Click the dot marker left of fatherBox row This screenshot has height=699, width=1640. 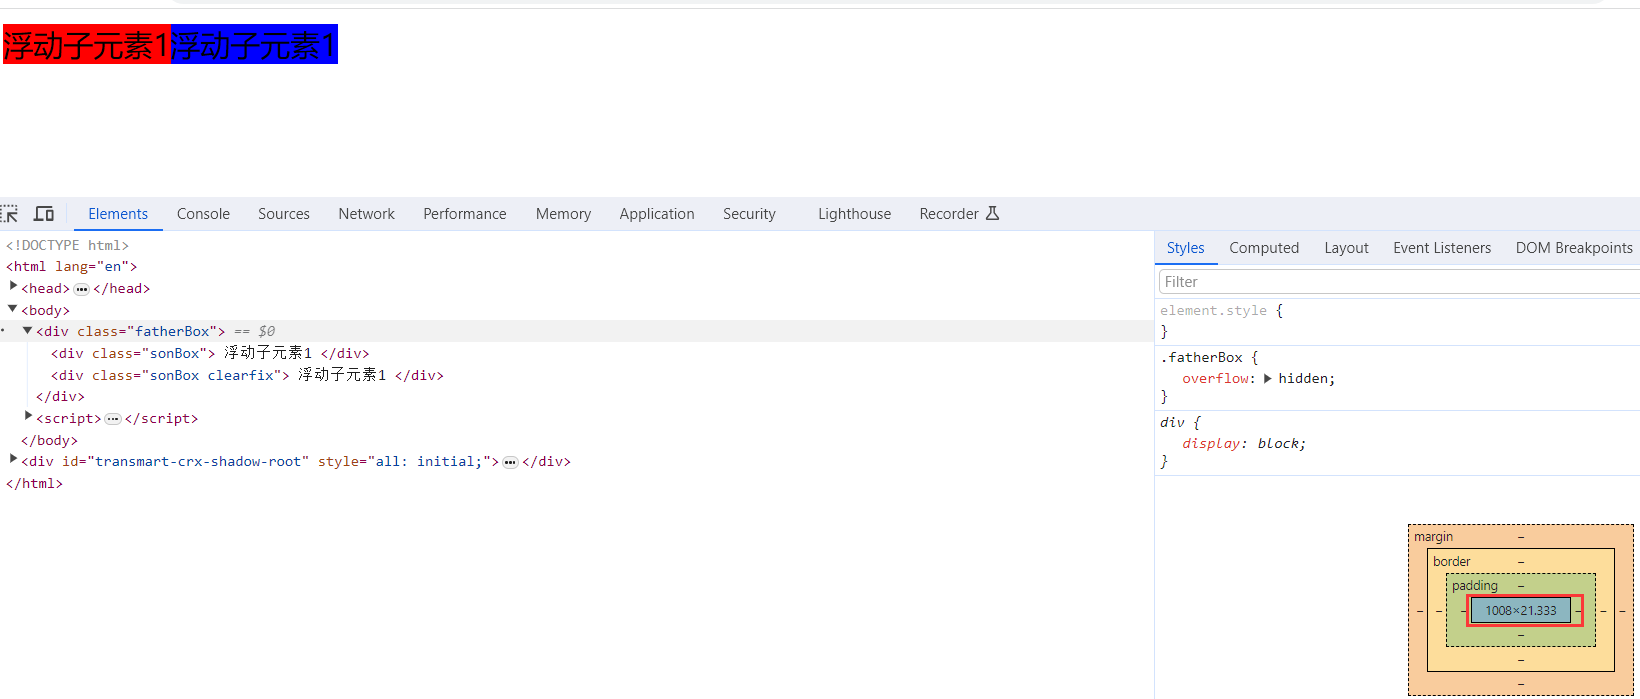[3, 331]
